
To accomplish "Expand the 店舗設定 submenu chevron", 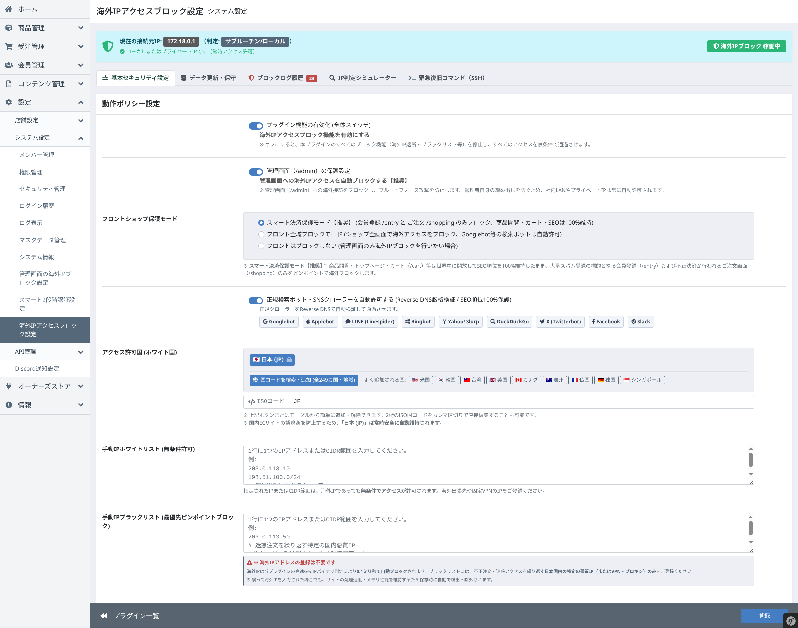I will coord(80,121).
